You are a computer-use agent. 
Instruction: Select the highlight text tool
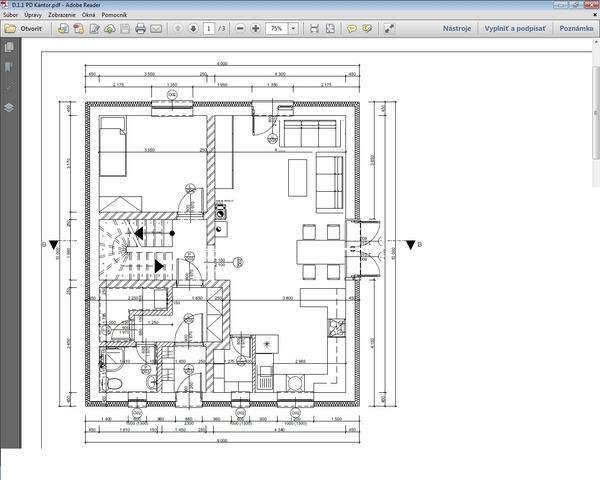(x=368, y=29)
